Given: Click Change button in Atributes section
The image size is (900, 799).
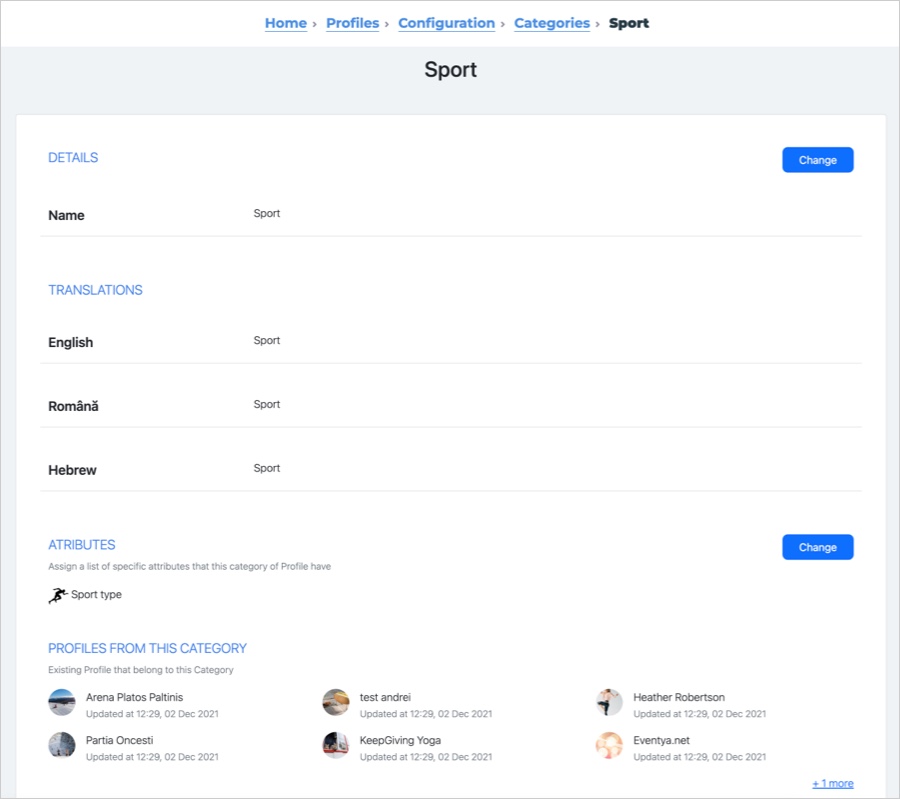Looking at the screenshot, I should click(x=817, y=547).
